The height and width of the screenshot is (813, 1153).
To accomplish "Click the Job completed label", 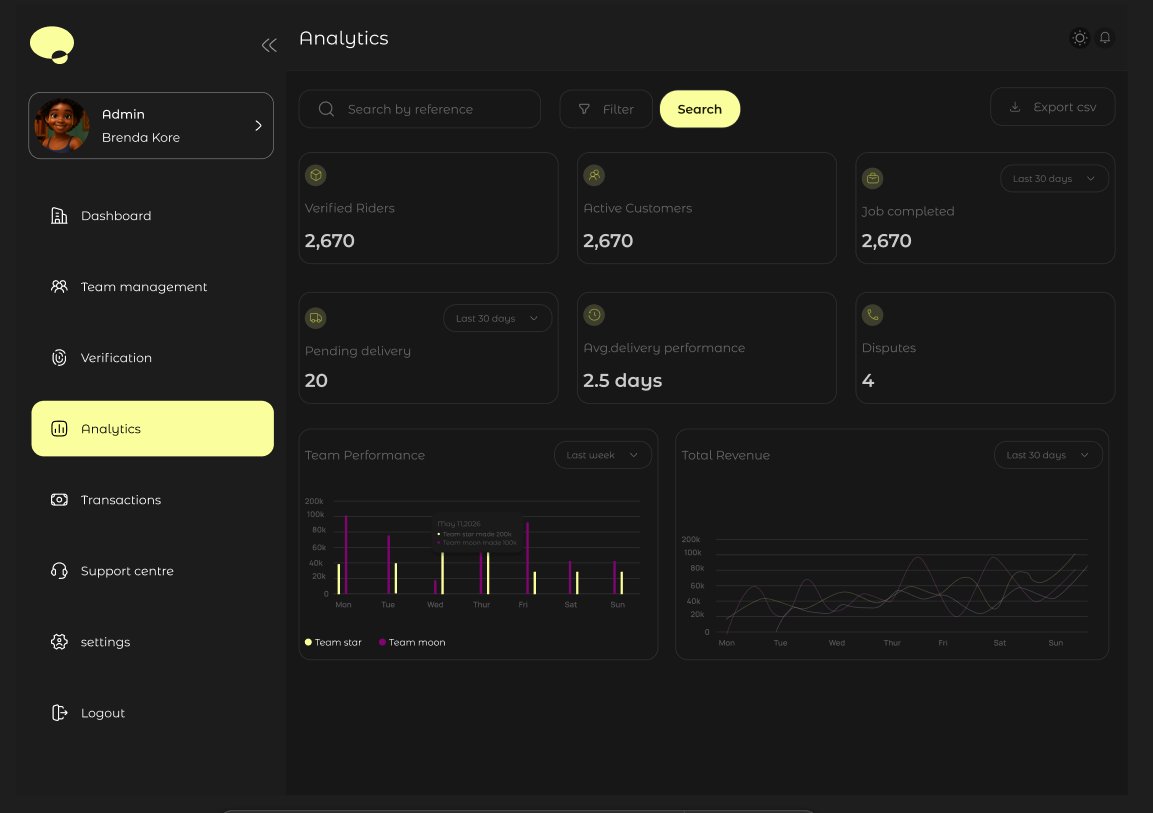I will tap(907, 211).
